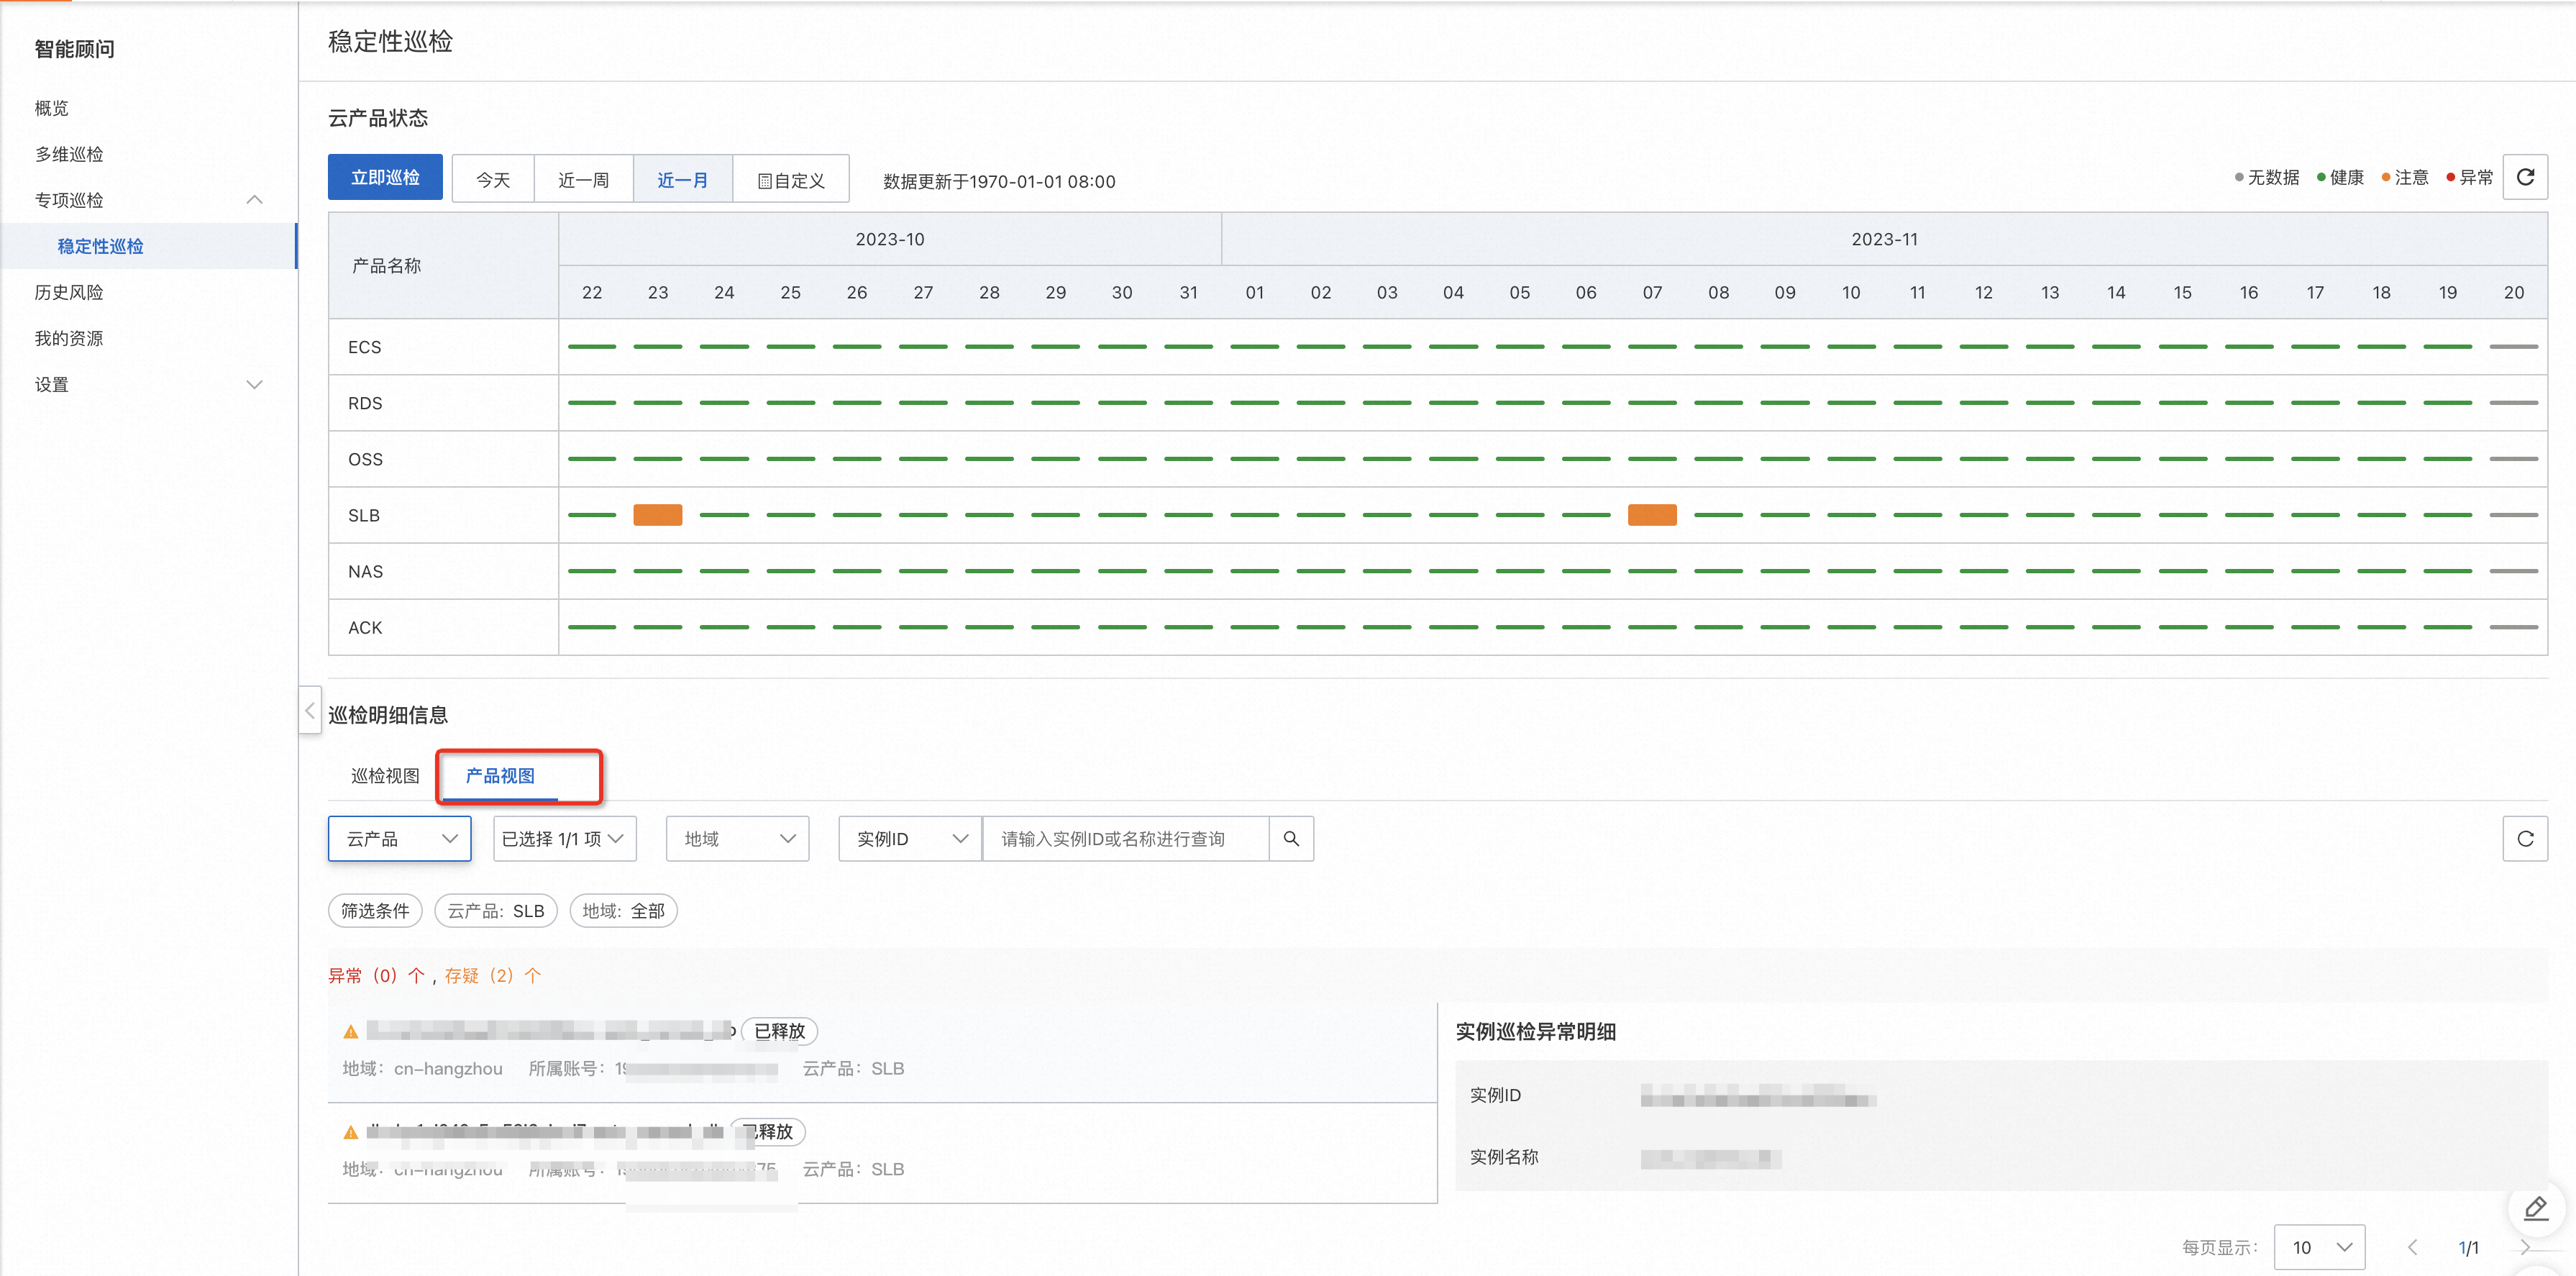Viewport: 2576px width, 1276px height.
Task: Expand the 异常 (0) 个 list
Action: pos(377,975)
